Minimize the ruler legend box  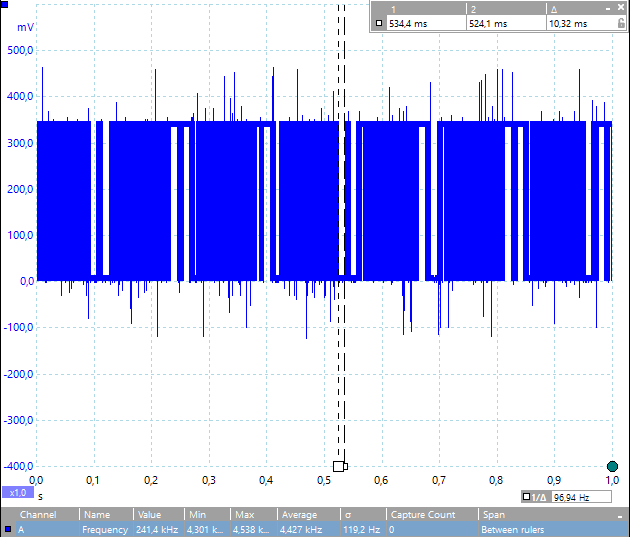coord(608,8)
